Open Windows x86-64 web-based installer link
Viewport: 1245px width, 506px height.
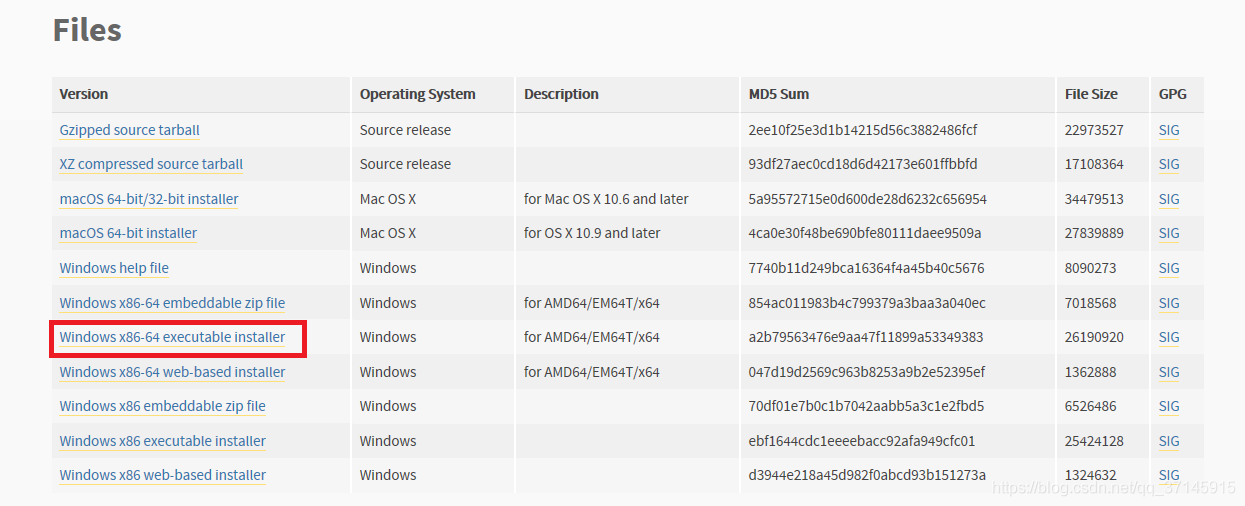(172, 372)
